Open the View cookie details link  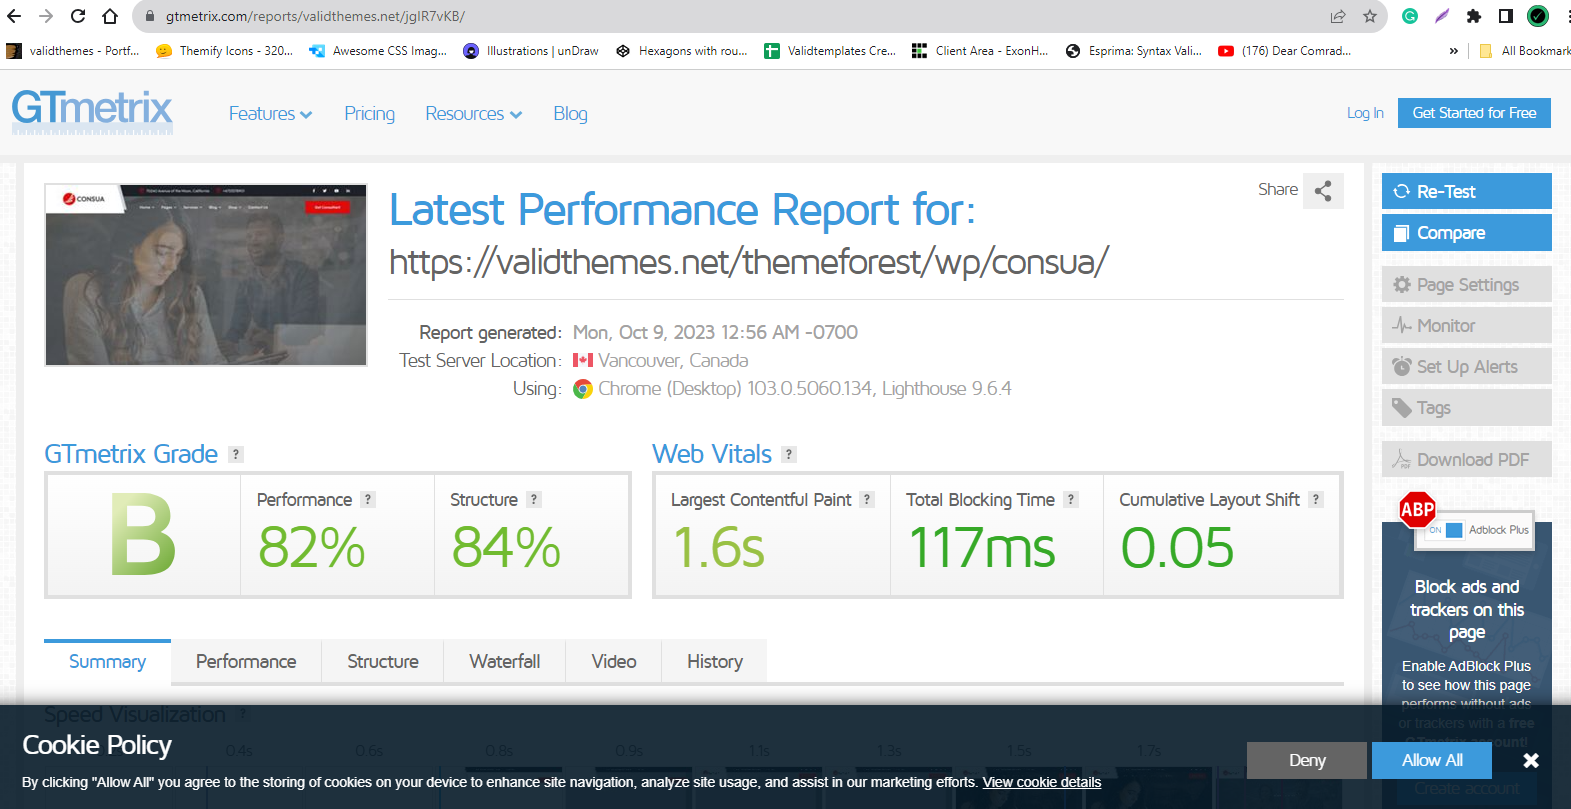coord(1041,782)
